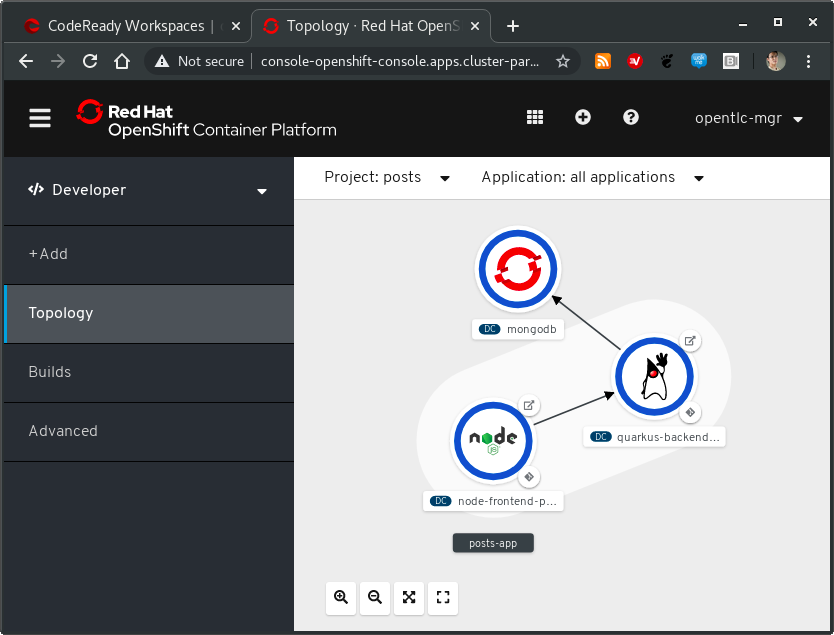Screen dimensions: 834x635
Task: Click the address bar URL field
Action: click(400, 62)
